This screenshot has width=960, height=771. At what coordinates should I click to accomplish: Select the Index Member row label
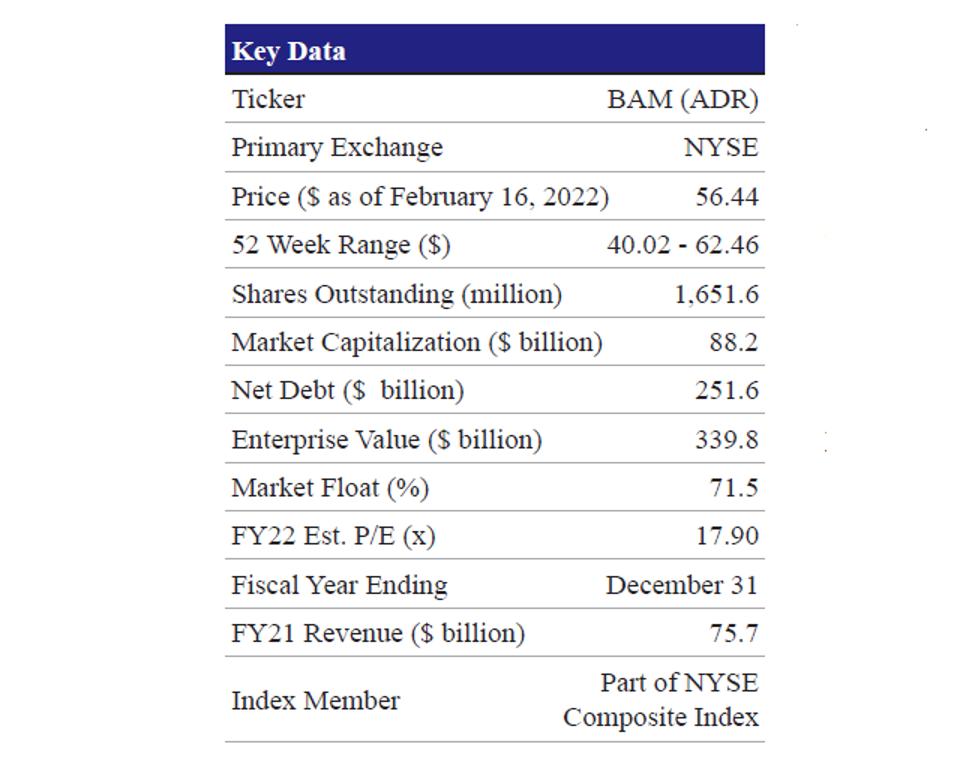click(x=316, y=700)
